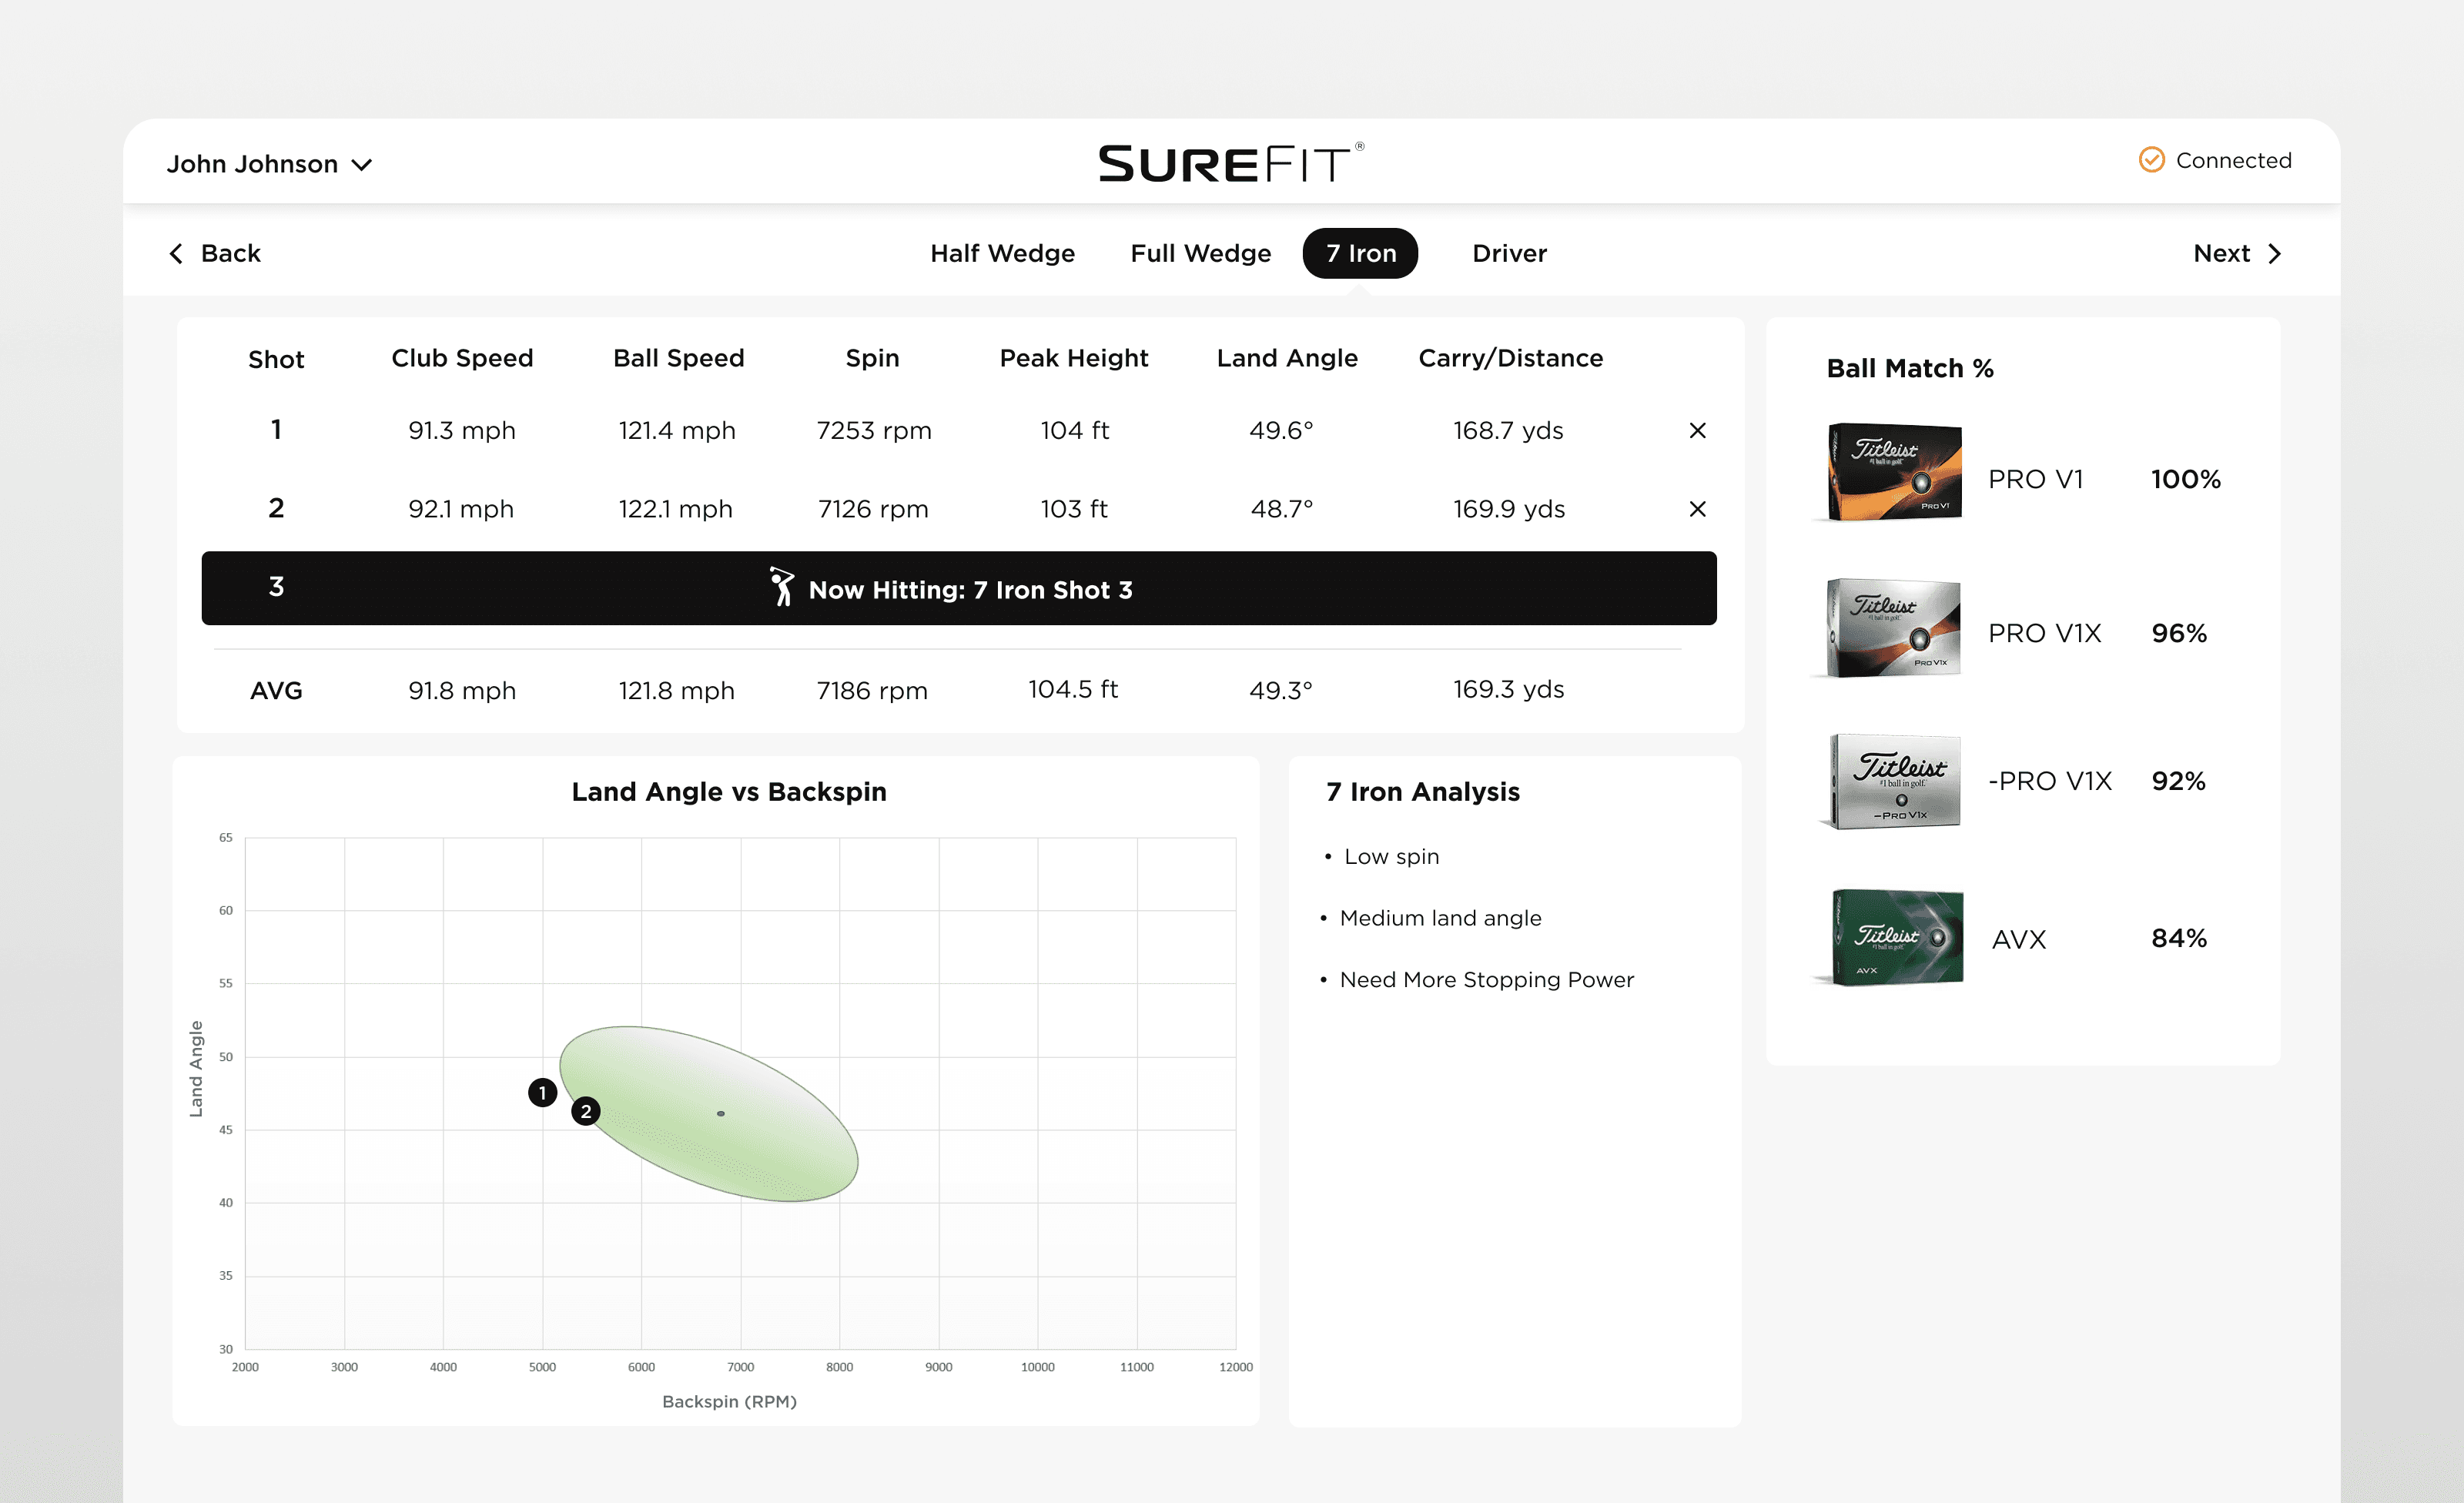
Task: Select shot marker 2 on the chart
Action: coord(585,1111)
